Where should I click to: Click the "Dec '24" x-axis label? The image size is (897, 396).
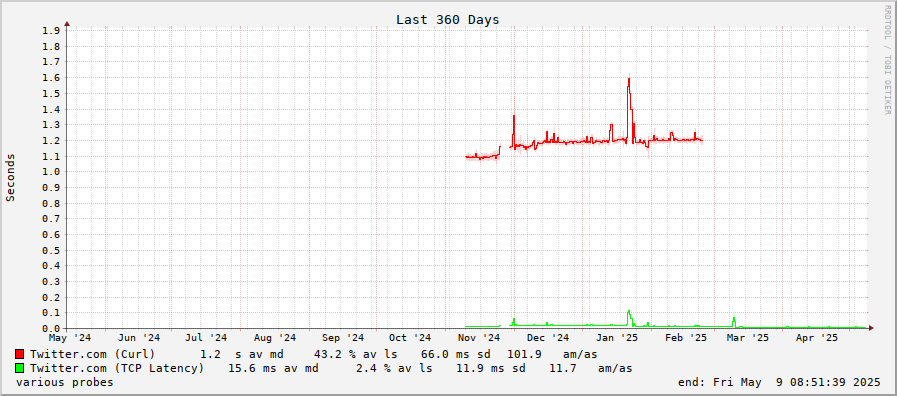pyautogui.click(x=548, y=338)
